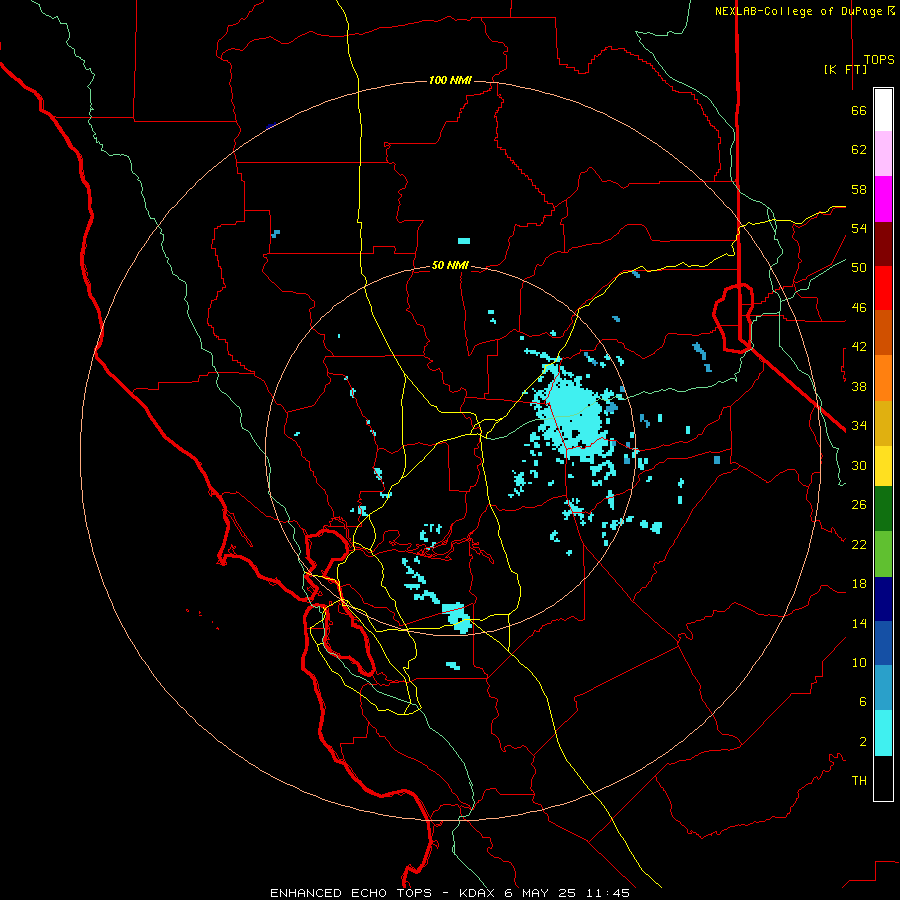Click the orange 42 K FT legend swatch

pos(883,378)
